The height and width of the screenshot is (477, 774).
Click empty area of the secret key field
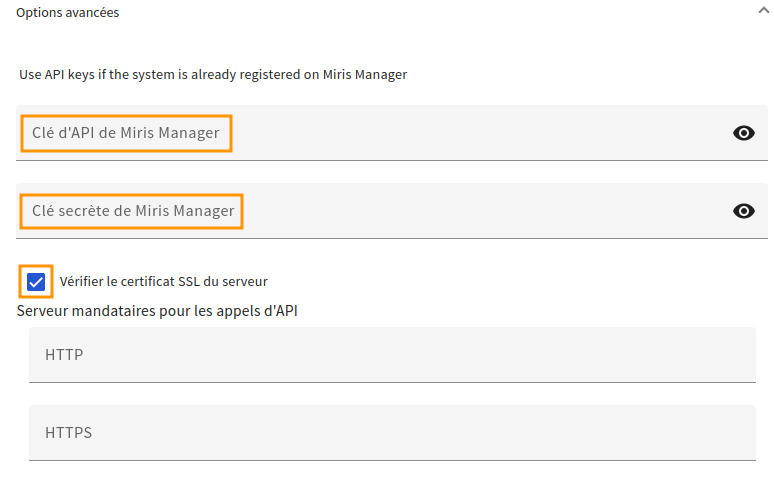484,211
